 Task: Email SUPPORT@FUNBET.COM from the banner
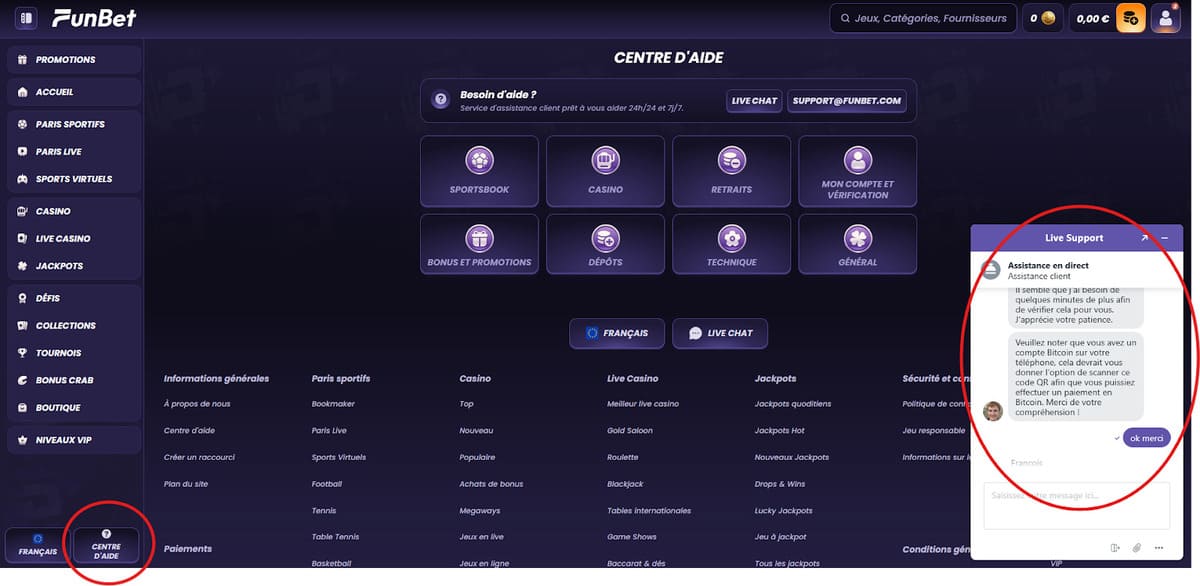[845, 100]
